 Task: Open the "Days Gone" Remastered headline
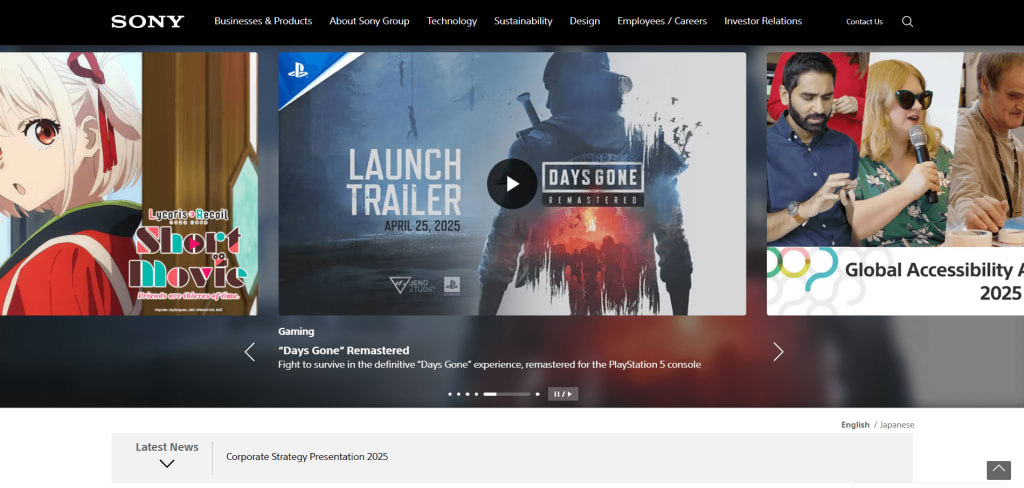tap(344, 350)
